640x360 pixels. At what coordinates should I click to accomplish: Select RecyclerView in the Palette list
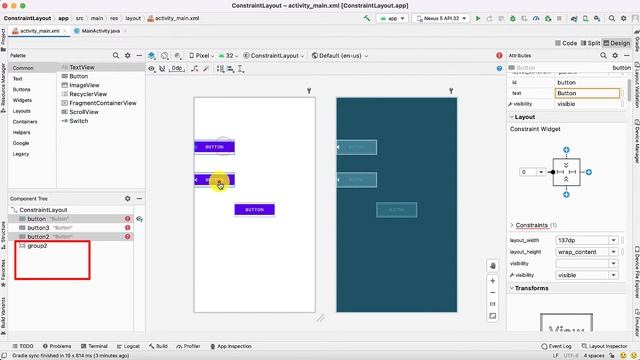pos(88,94)
